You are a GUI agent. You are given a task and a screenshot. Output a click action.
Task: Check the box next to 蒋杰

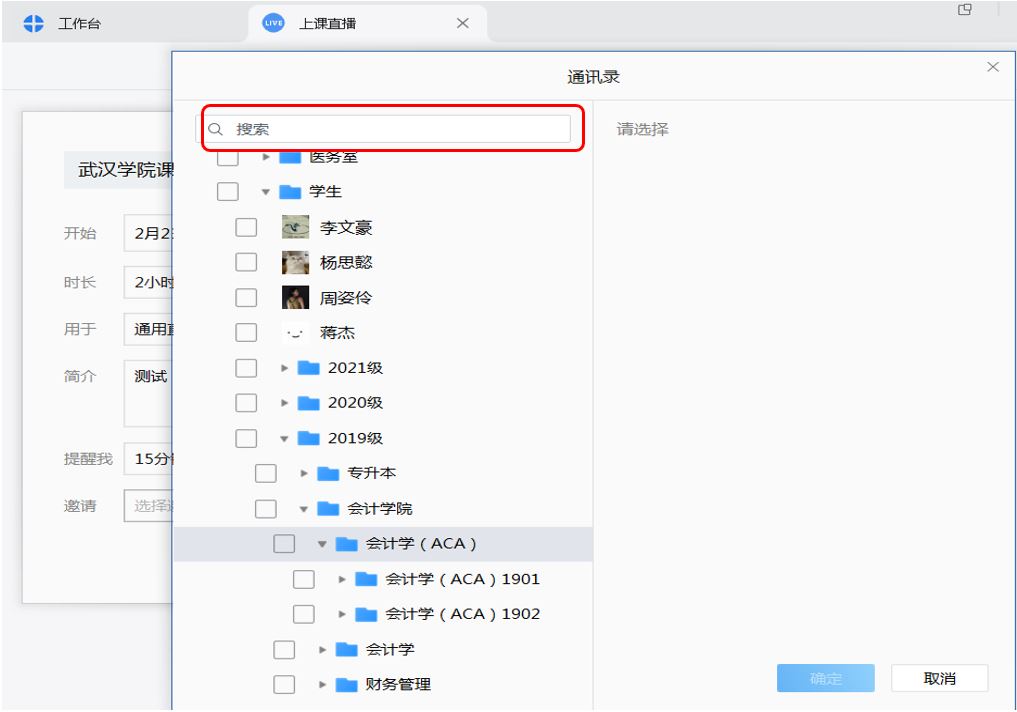(x=246, y=333)
